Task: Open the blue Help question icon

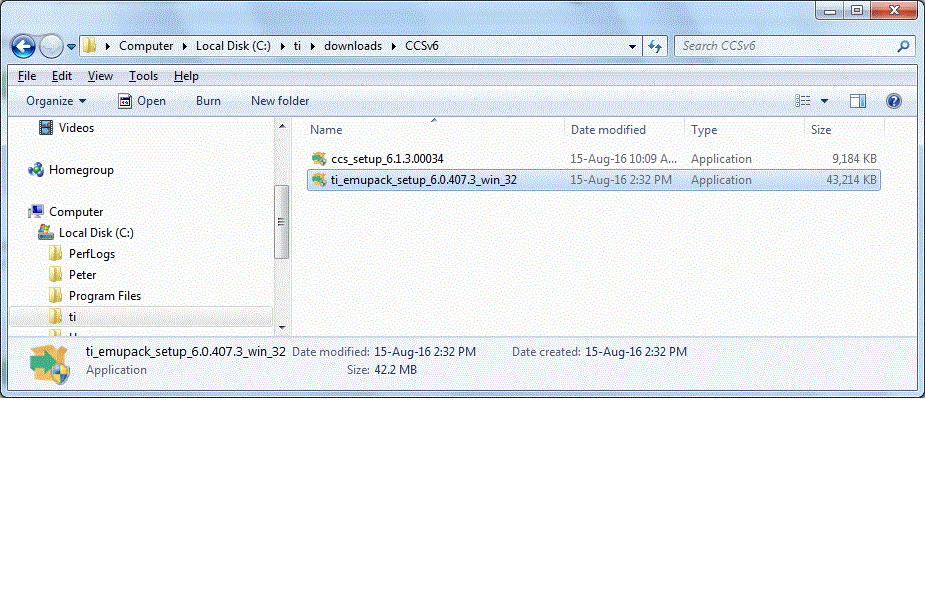Action: (894, 101)
